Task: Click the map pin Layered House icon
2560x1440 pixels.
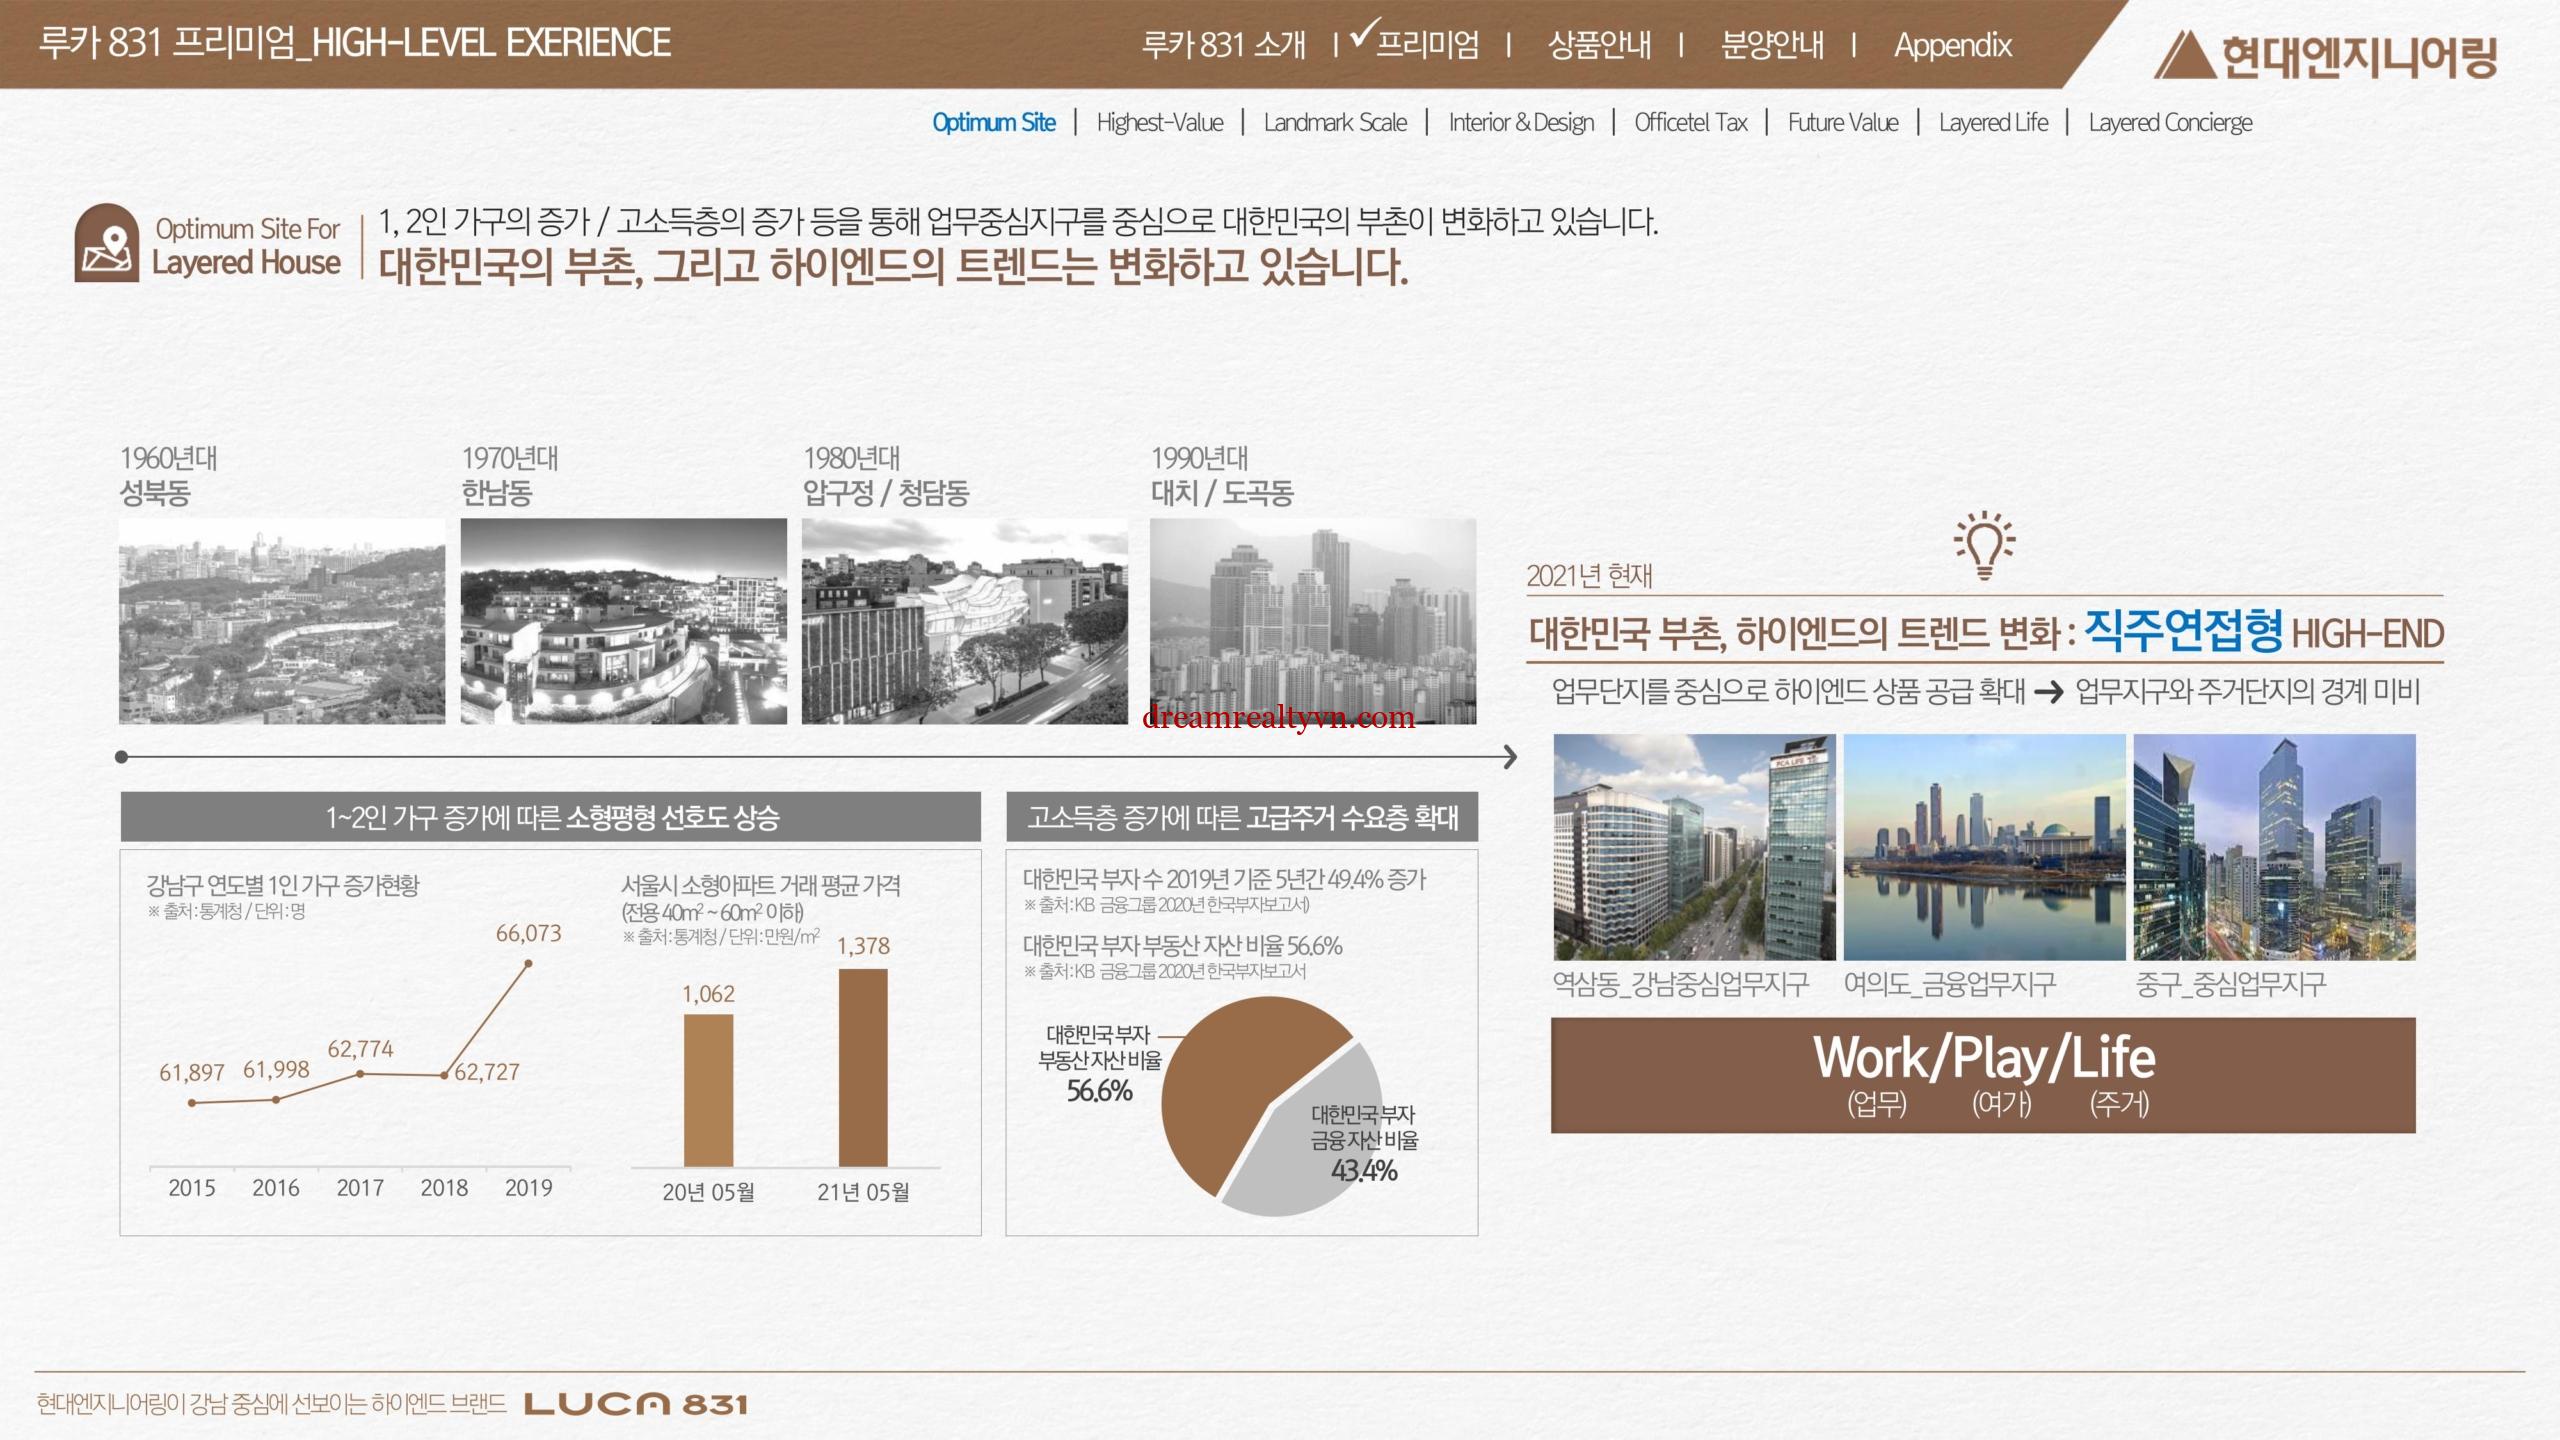Action: 106,243
